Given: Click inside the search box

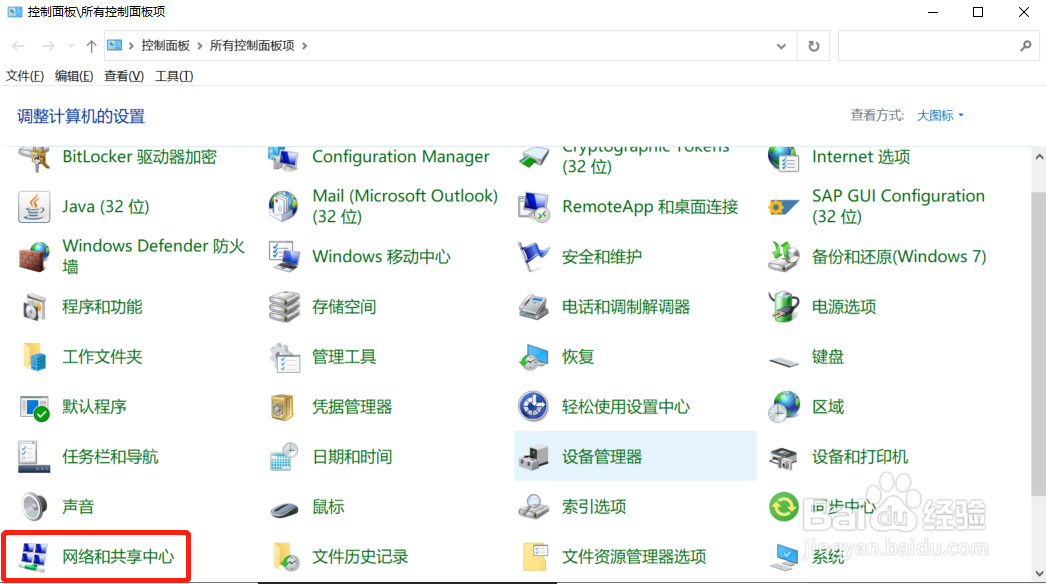Looking at the screenshot, I should pos(930,45).
